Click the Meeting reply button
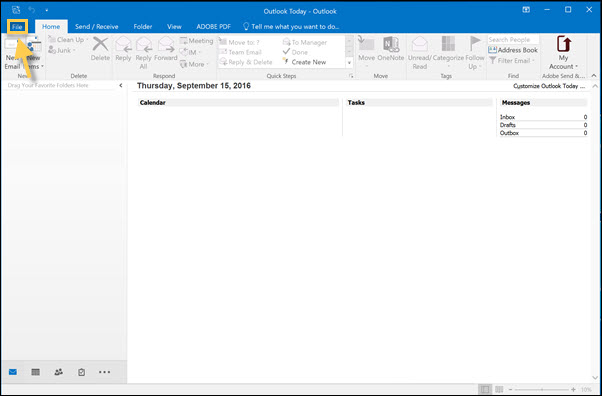 196,41
